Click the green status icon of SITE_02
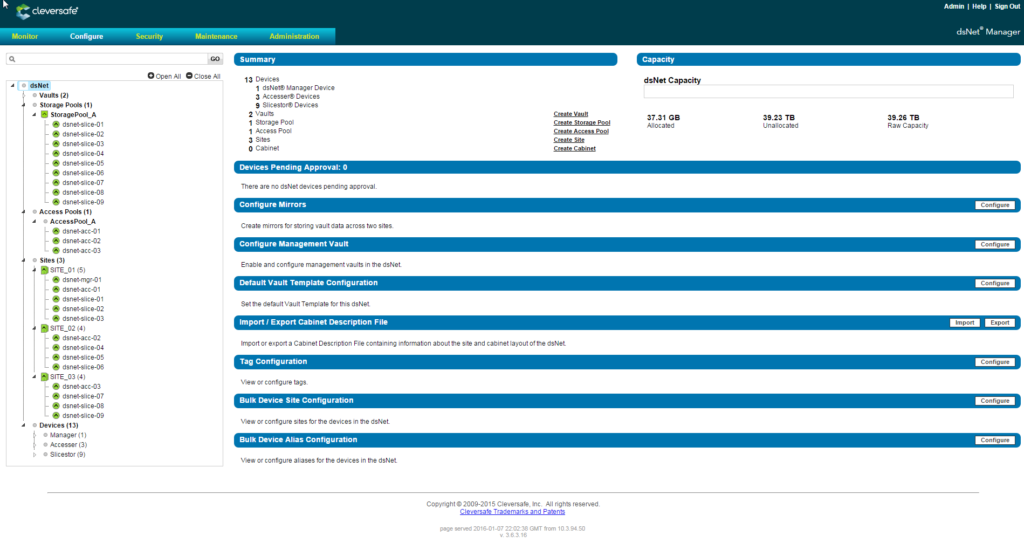1024x550 pixels. pos(44,328)
